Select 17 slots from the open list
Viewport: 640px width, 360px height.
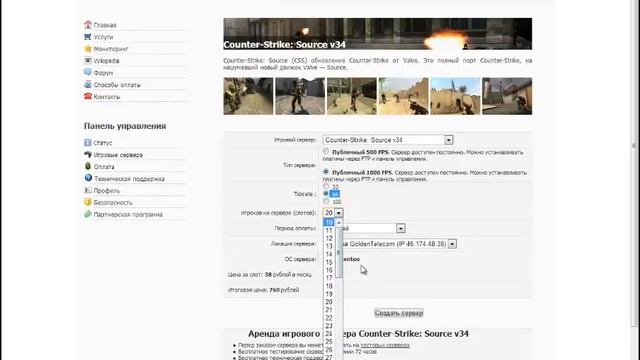coord(329,278)
